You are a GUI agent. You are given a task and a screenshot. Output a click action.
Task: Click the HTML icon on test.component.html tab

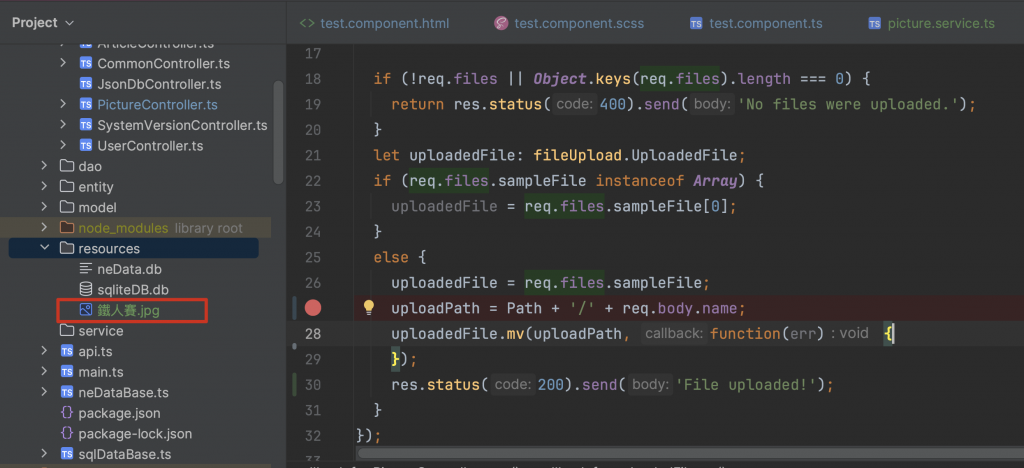(307, 23)
